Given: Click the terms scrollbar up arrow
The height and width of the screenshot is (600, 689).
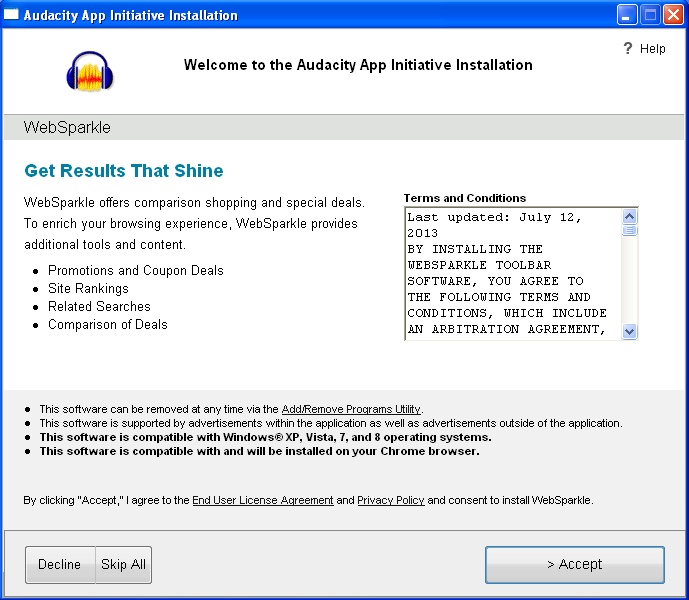Looking at the screenshot, I should coord(630,216).
